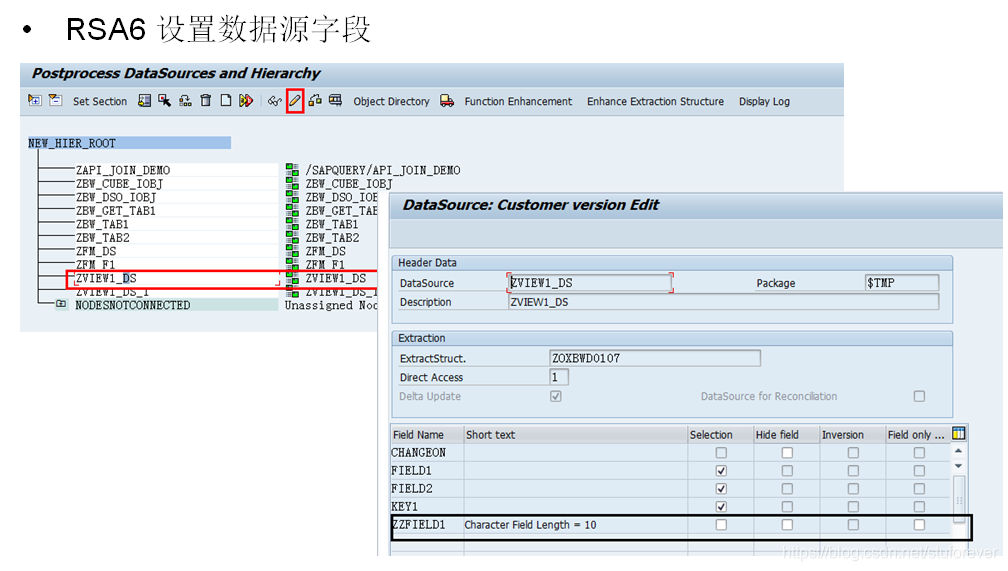This screenshot has height=571, width=1008.
Task: Click the Collapse Subtree toolbar icon
Action: click(x=55, y=100)
